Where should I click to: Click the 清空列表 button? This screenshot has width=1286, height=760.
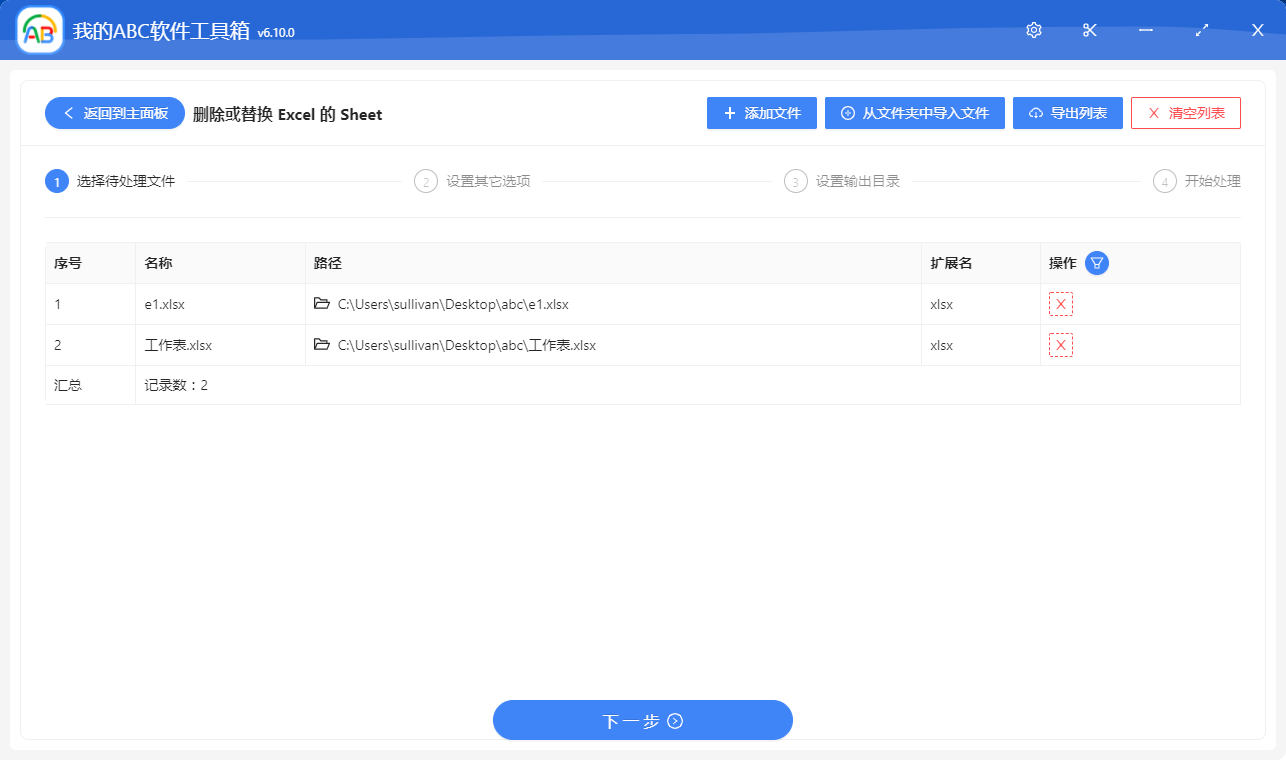point(1186,113)
